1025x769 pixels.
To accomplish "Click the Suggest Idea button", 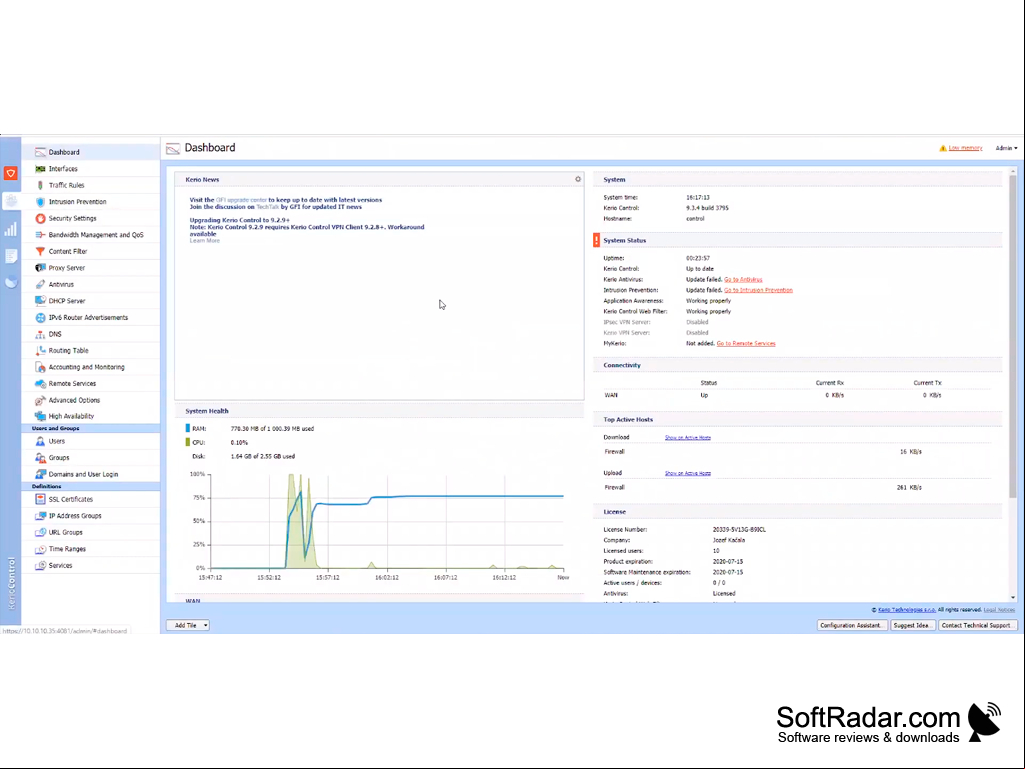I will 912,625.
